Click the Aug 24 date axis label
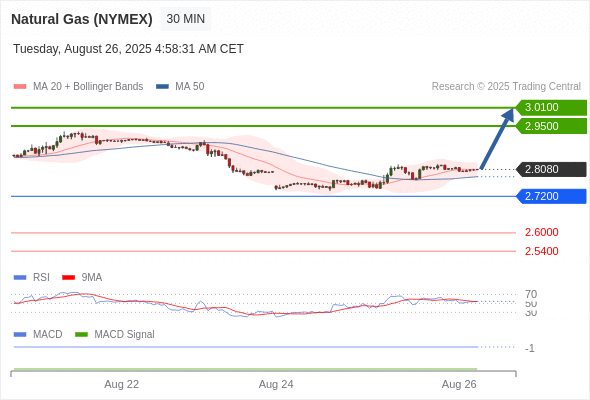The width and height of the screenshot is (590, 400). pos(276,384)
